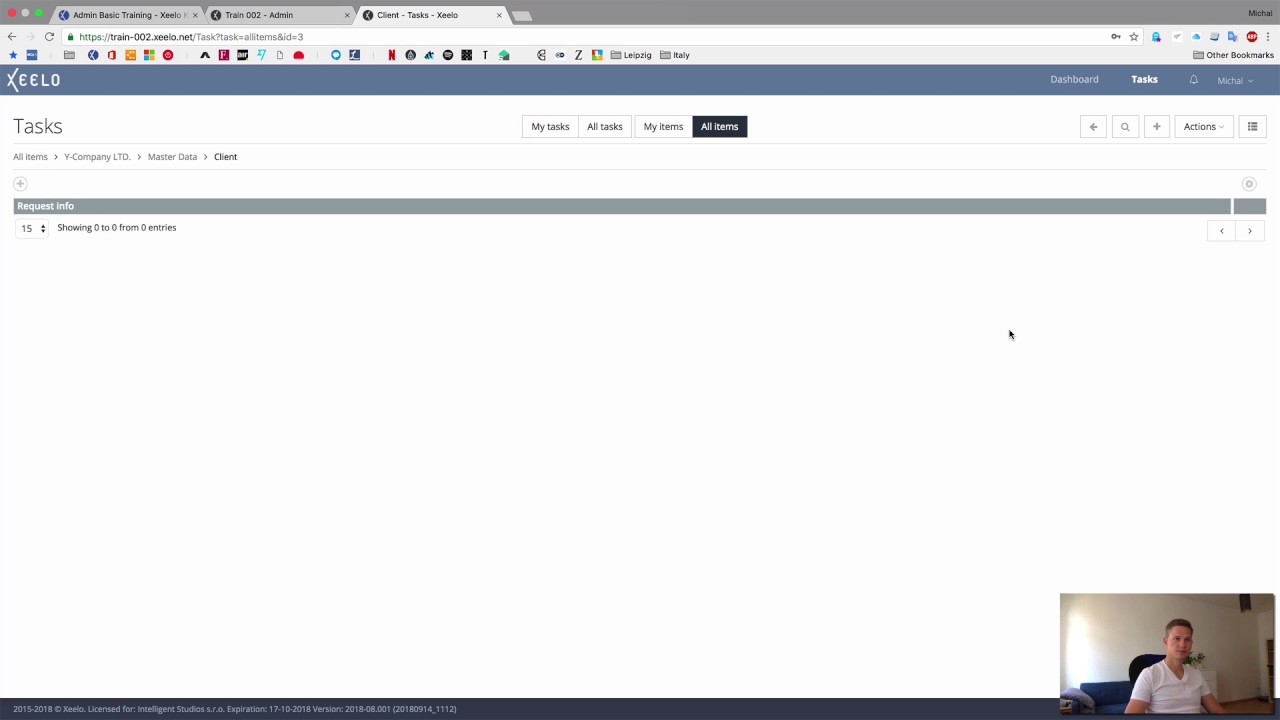This screenshot has height=720, width=1280.
Task: Click the browser back arrow
Action: [x=12, y=37]
